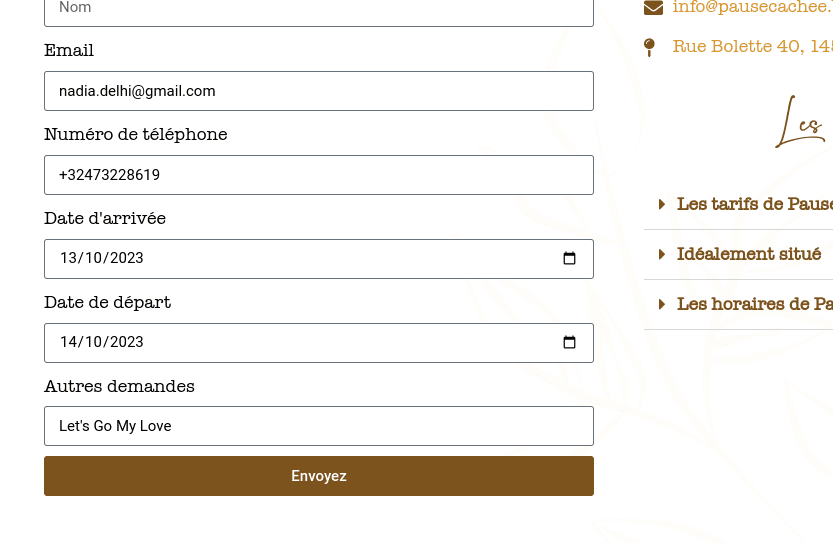Open departure date calendar picker icon

pyautogui.click(x=569, y=342)
